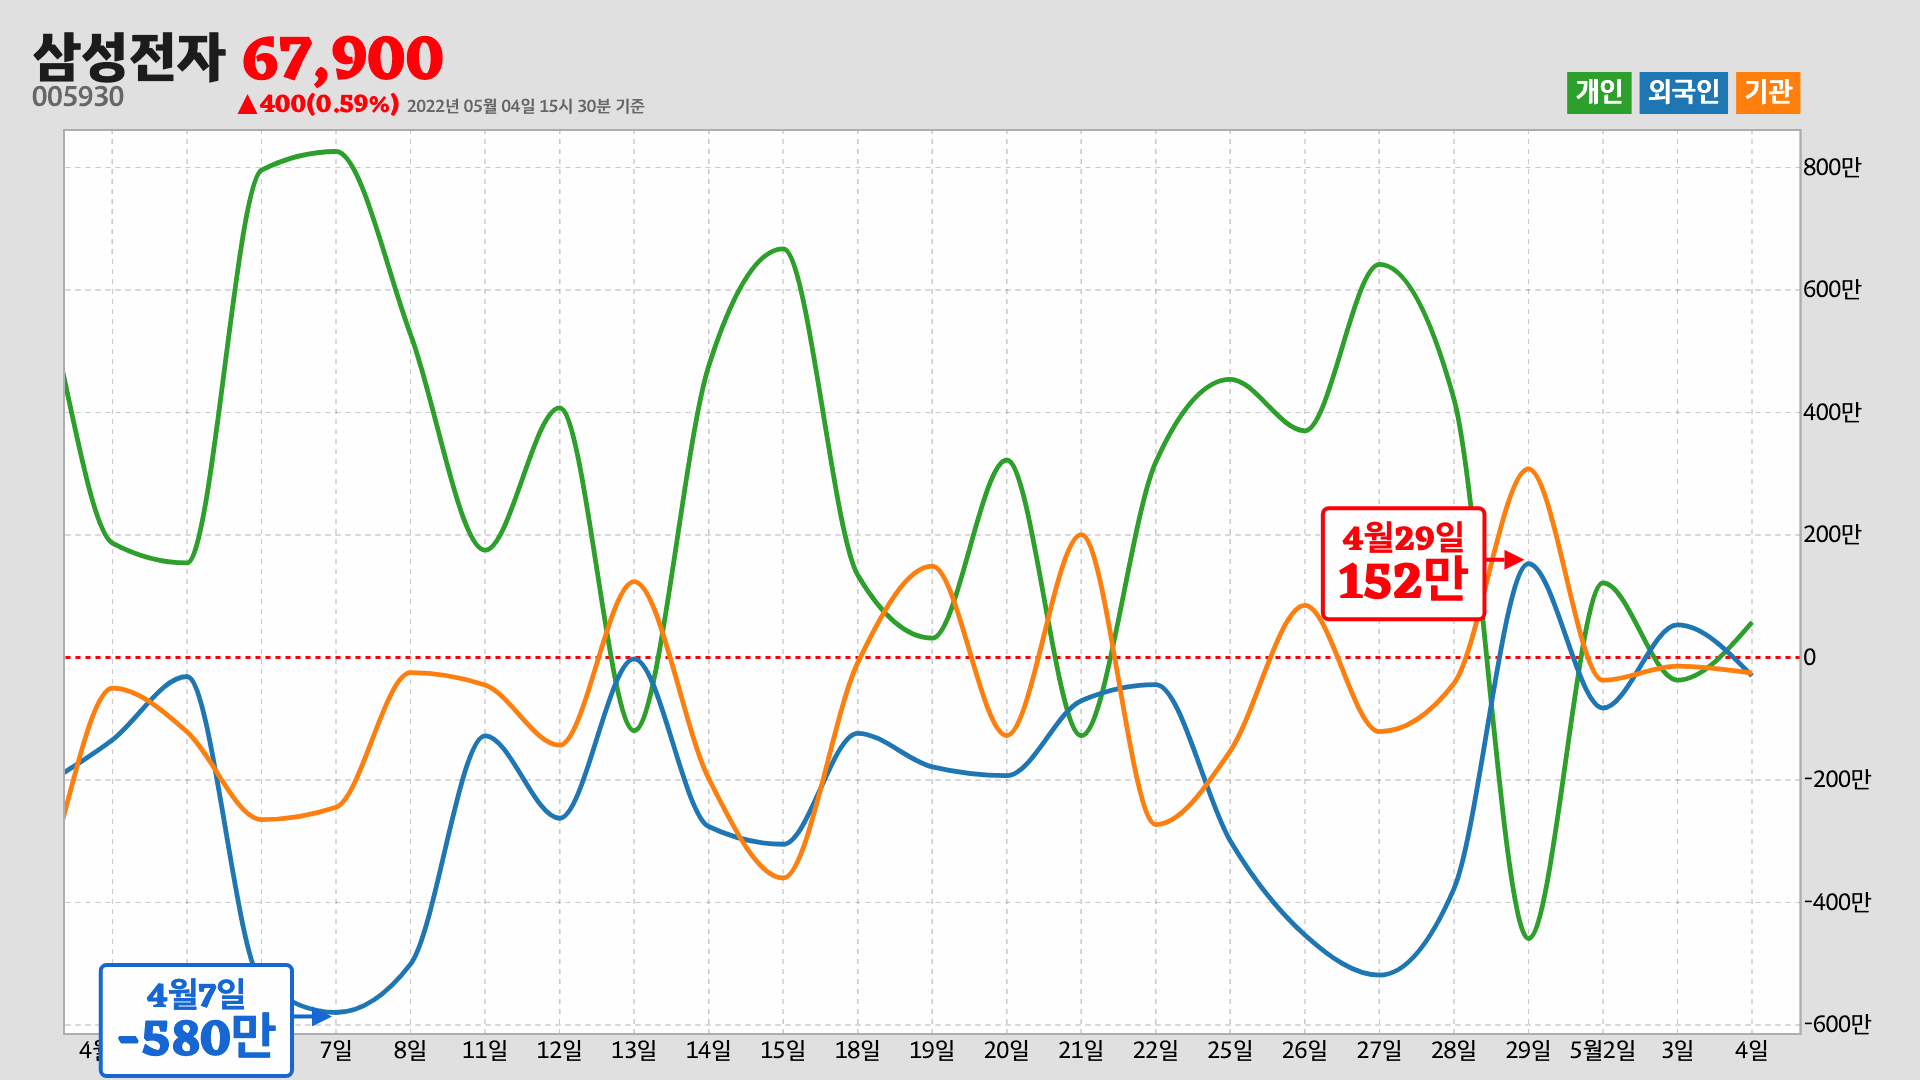Click the 11일 x-axis label
Image resolution: width=1920 pixels, height=1080 pixels.
(485, 1050)
